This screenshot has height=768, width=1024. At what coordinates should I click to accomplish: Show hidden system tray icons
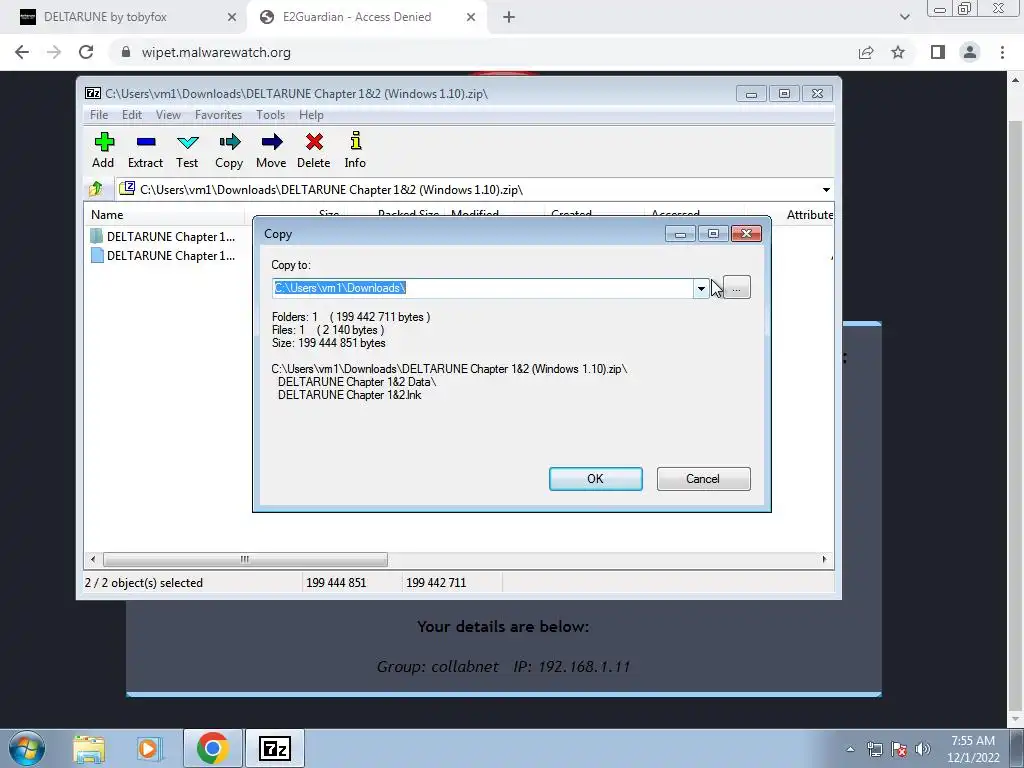coord(850,749)
